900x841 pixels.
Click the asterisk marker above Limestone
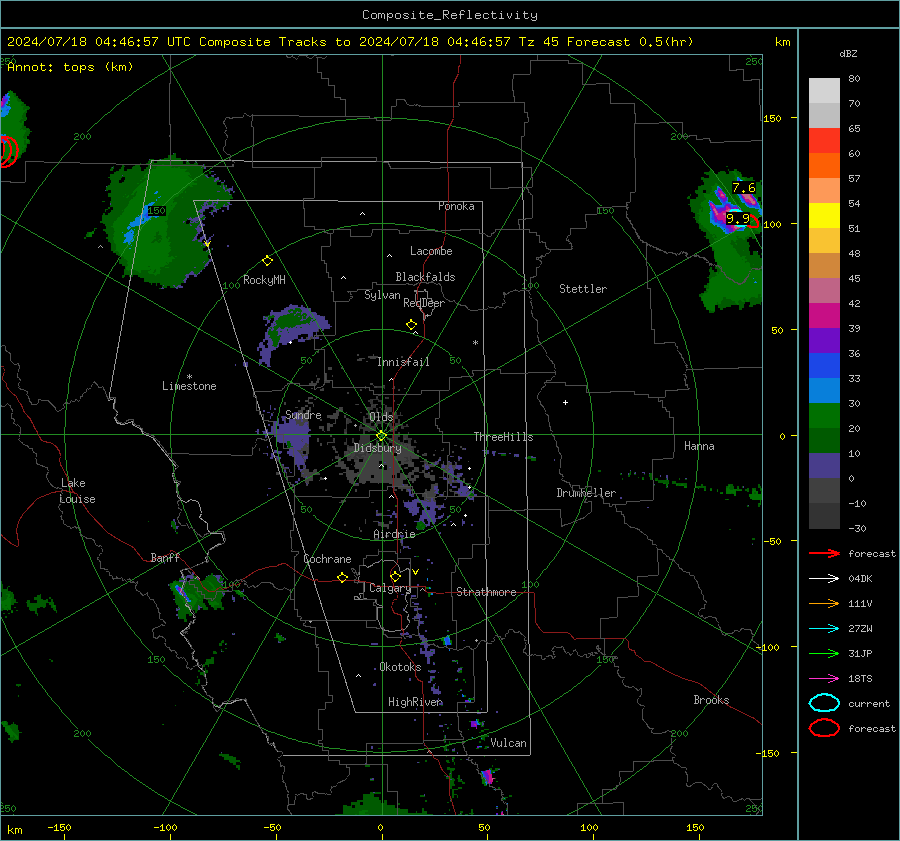pyautogui.click(x=189, y=377)
